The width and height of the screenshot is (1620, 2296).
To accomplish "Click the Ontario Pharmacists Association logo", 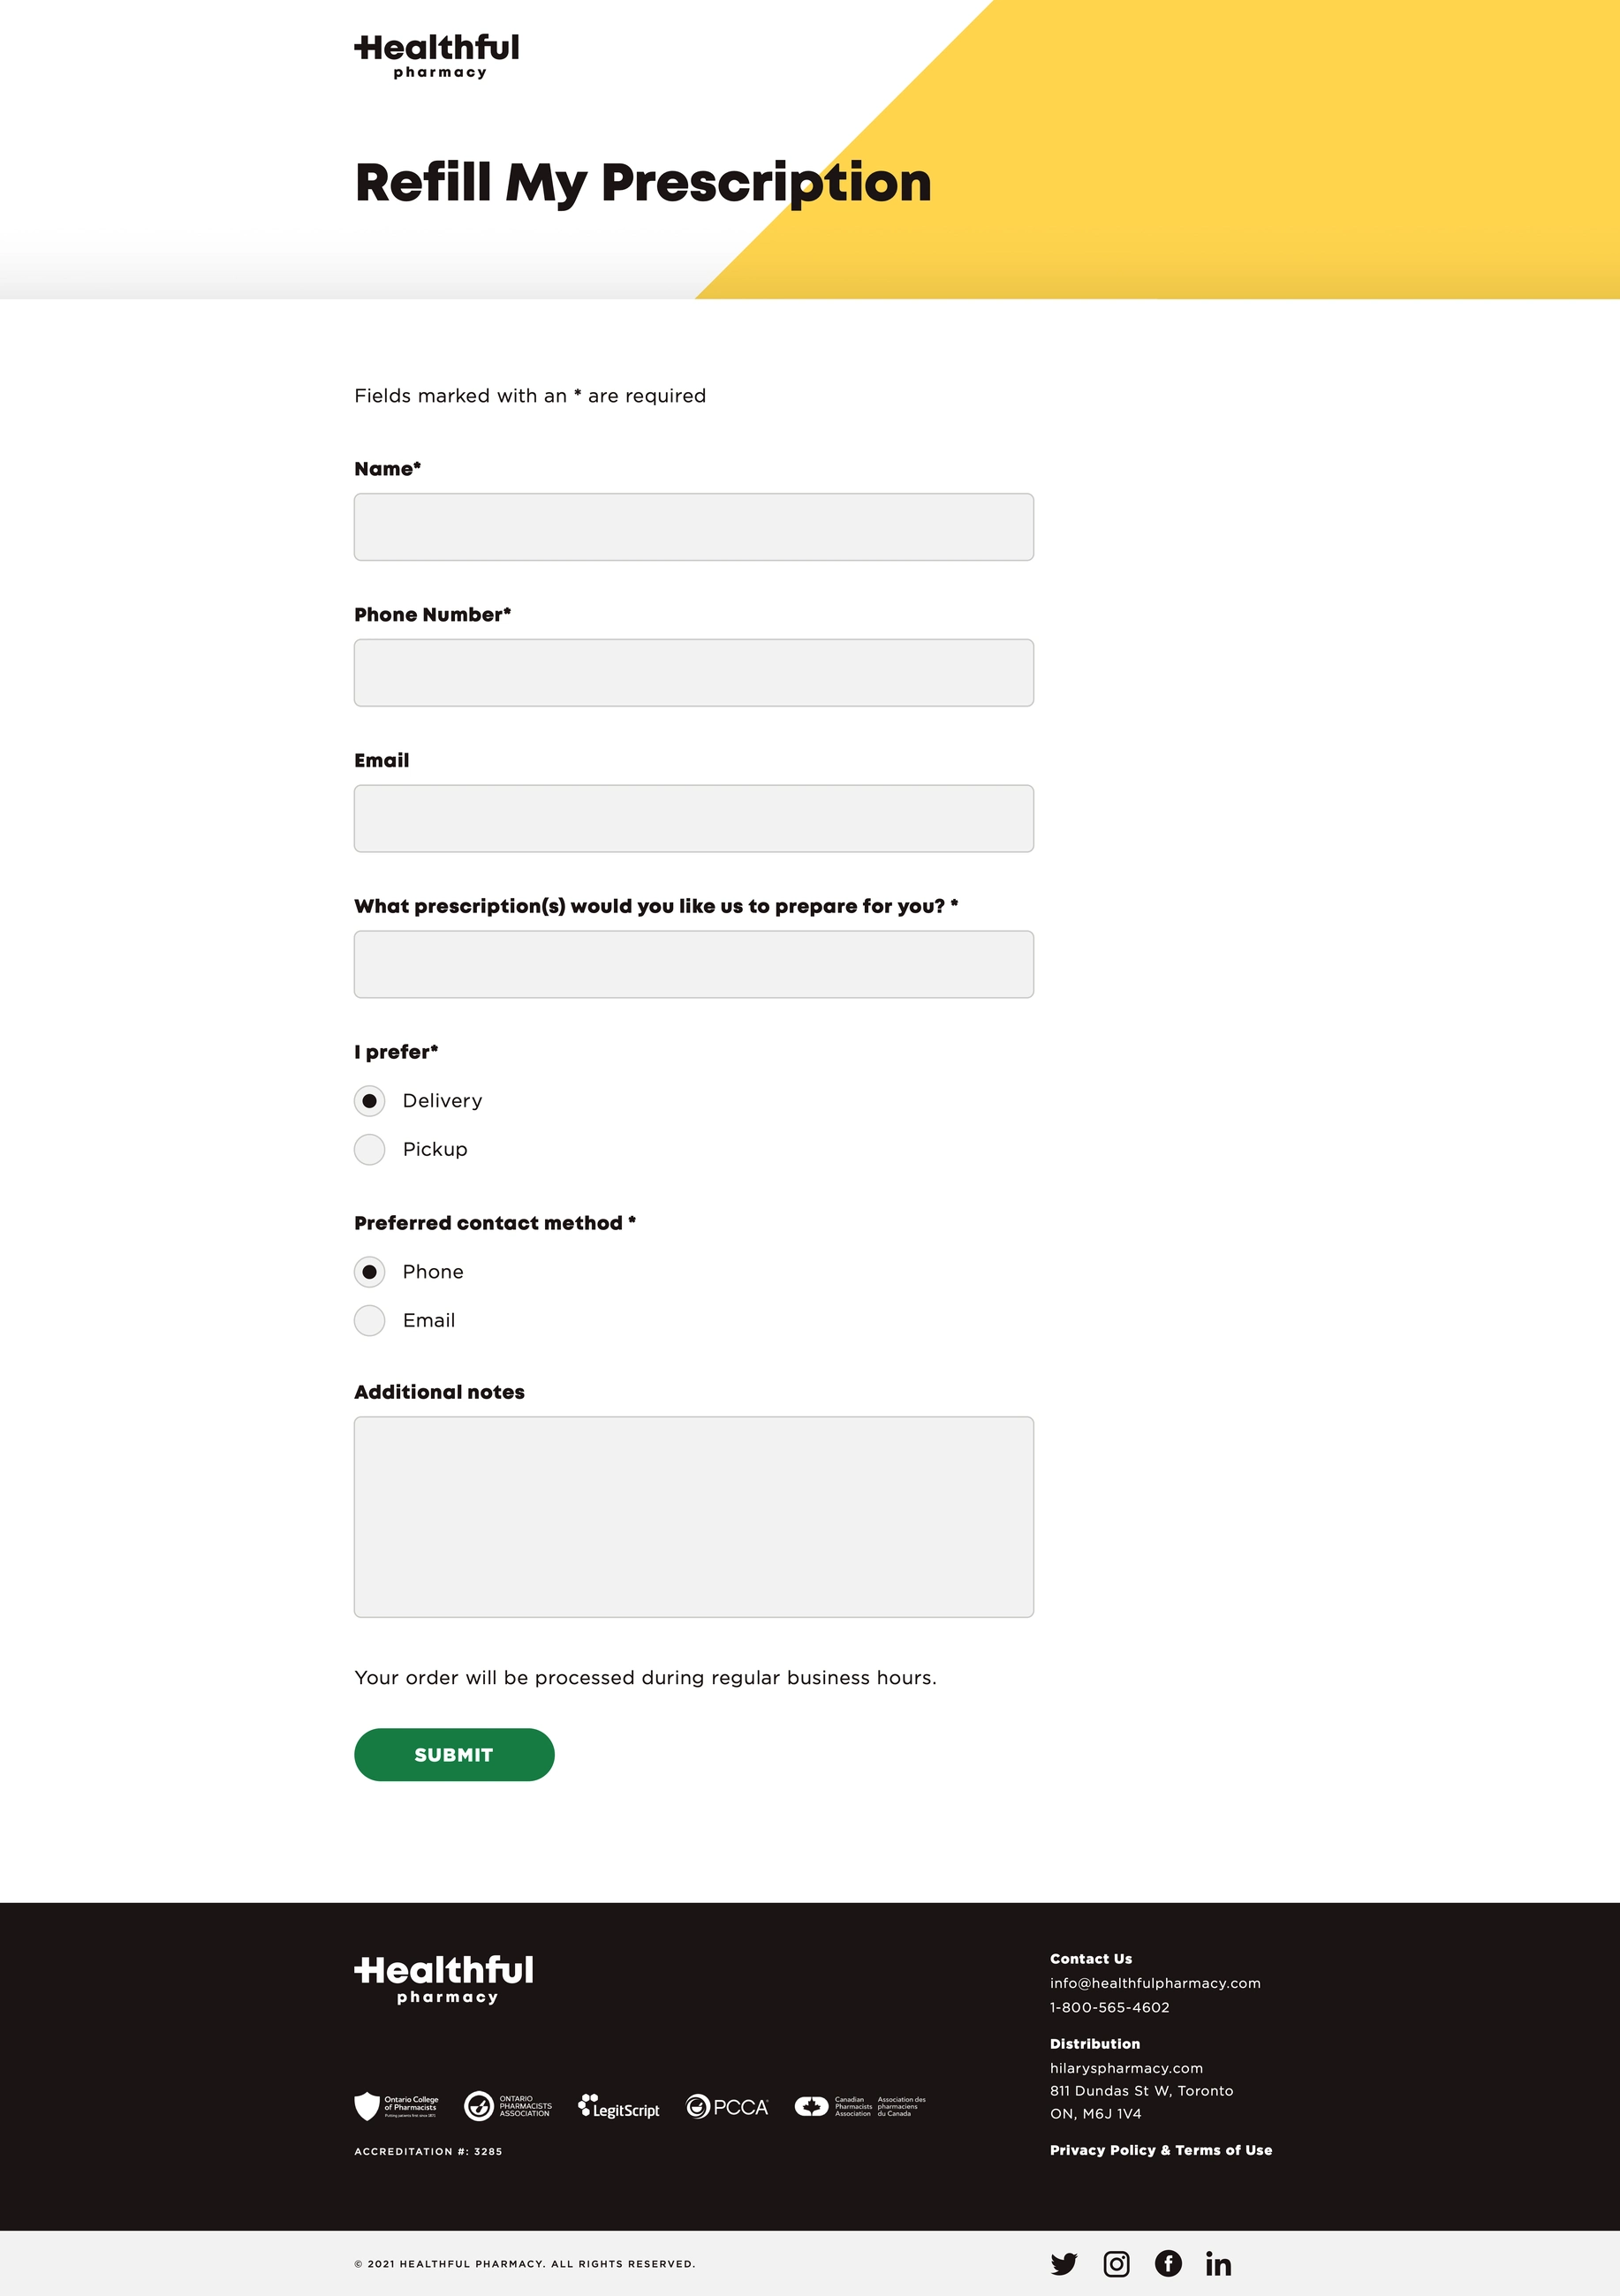I will click(x=508, y=2106).
